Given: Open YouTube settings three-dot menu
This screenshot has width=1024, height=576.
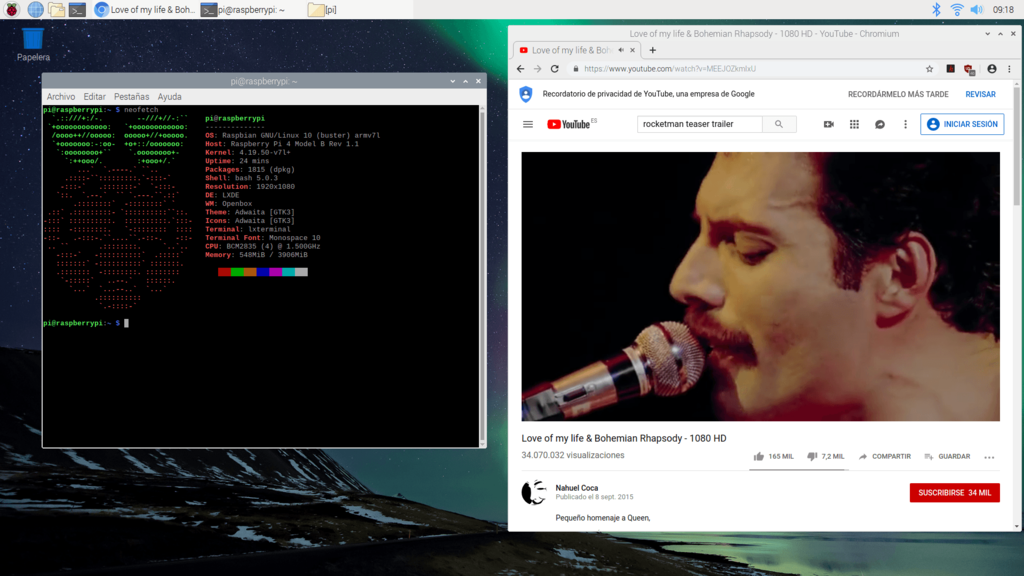Looking at the screenshot, I should coord(905,125).
